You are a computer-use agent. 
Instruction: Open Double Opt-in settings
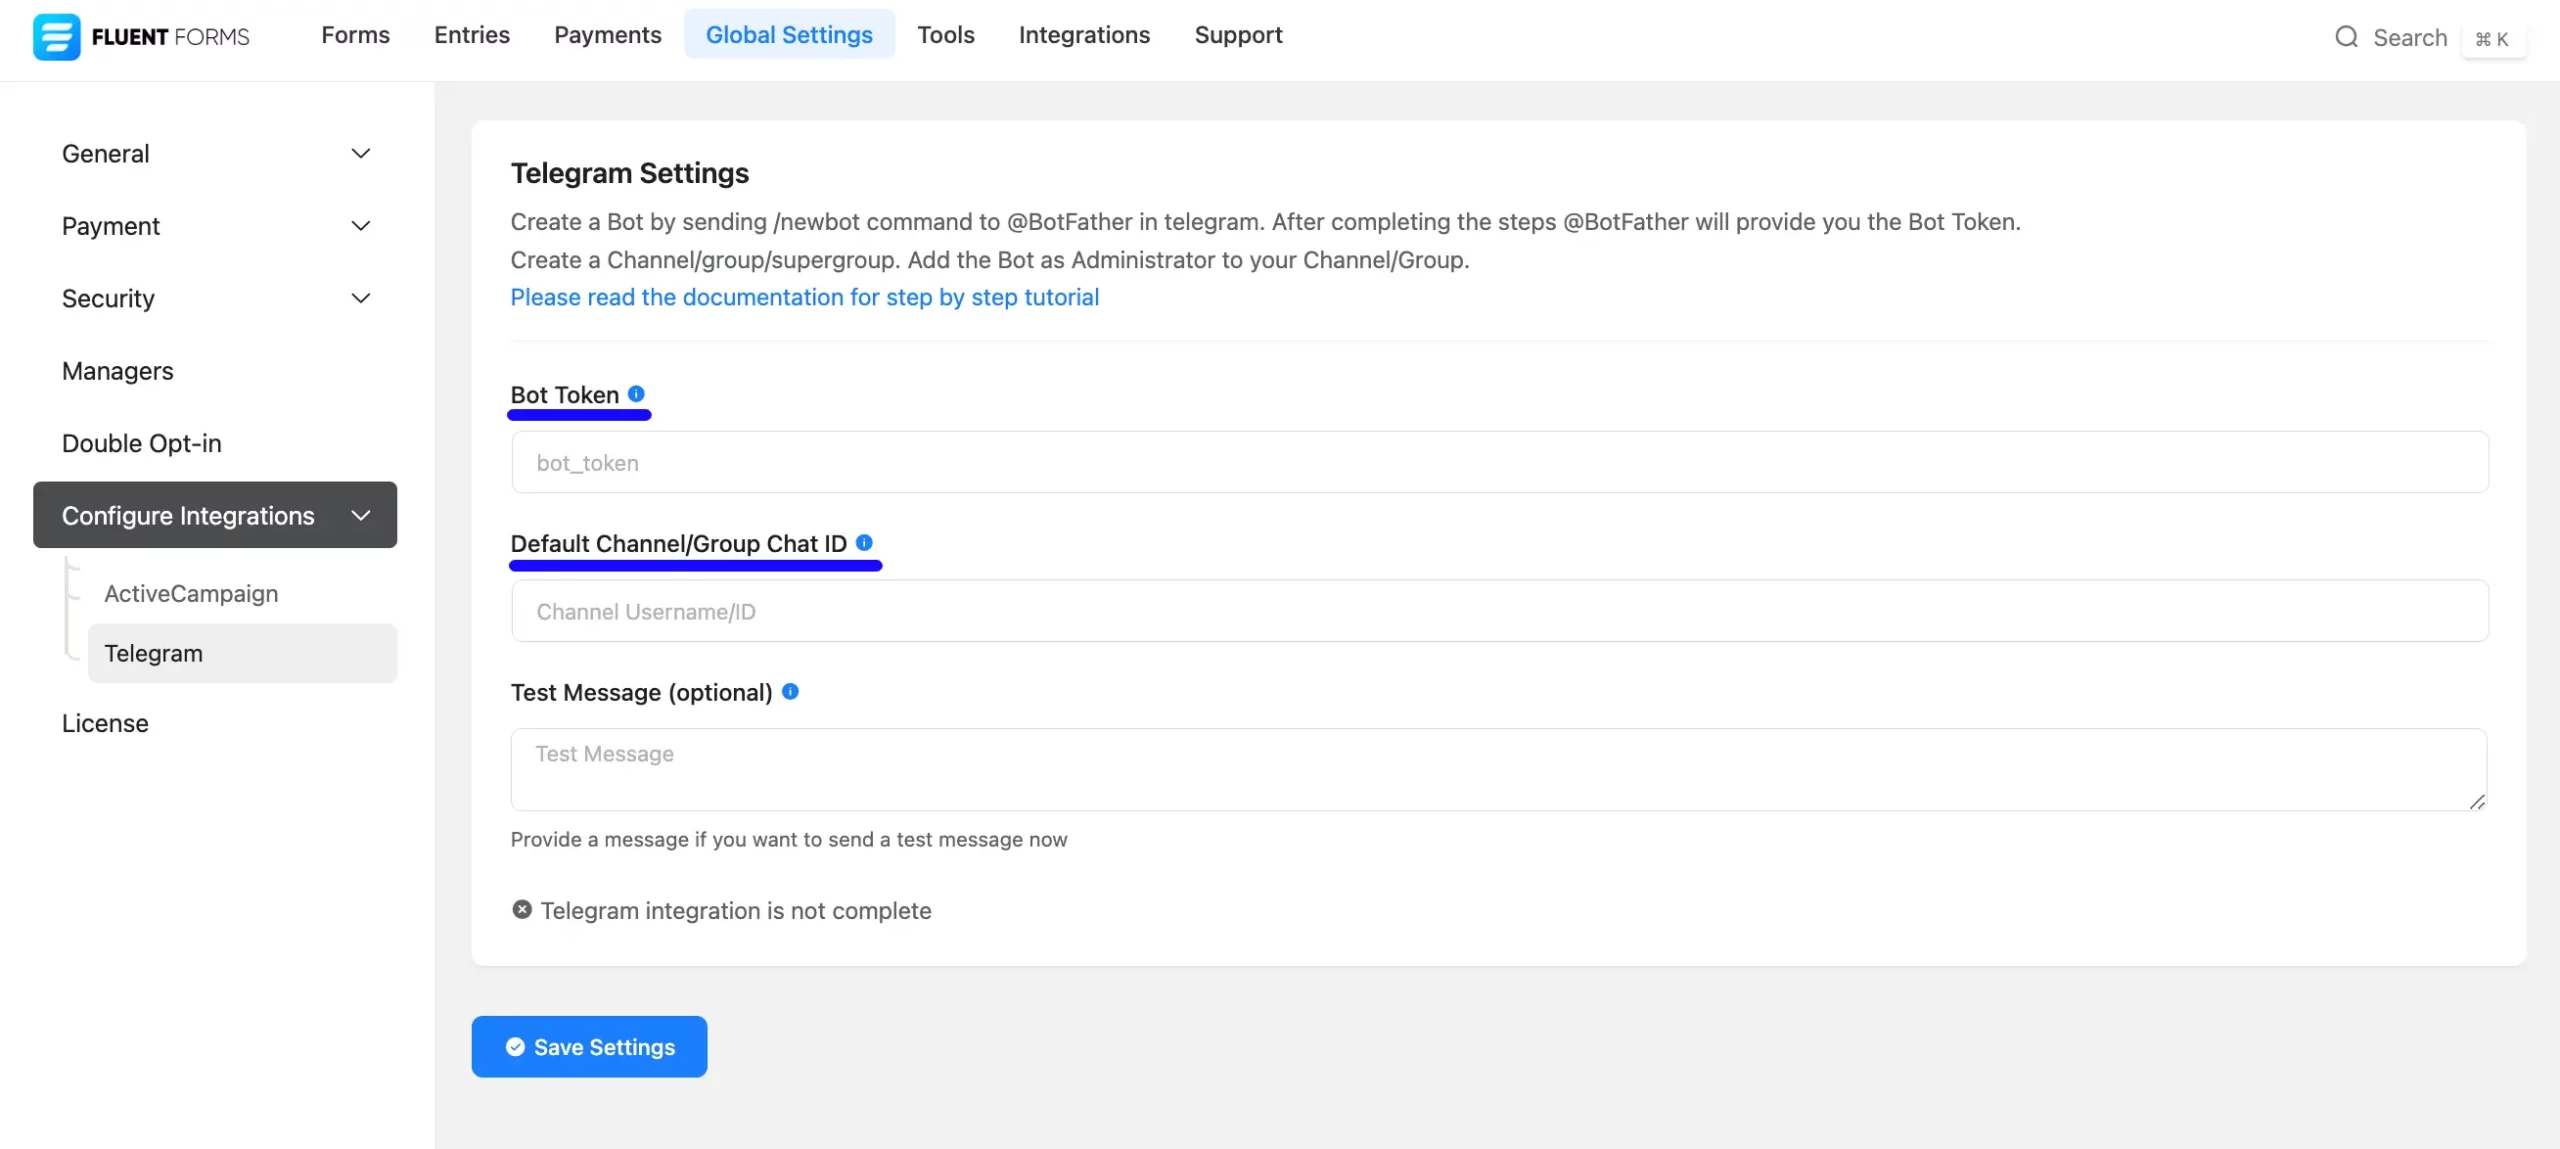pos(142,443)
